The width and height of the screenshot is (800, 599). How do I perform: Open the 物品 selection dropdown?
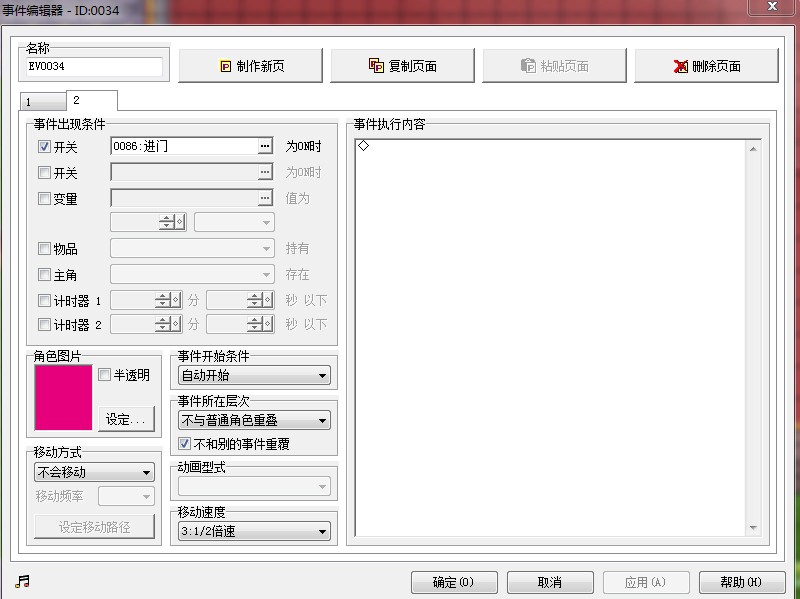(x=192, y=248)
